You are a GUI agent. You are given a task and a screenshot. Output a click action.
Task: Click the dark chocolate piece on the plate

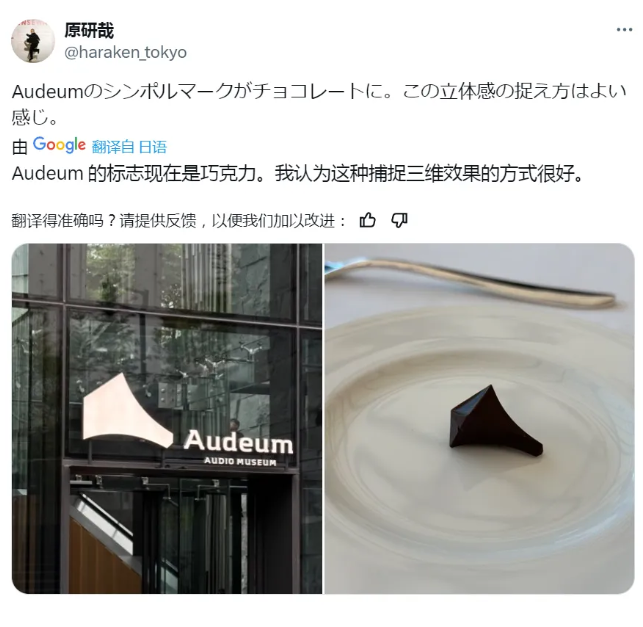point(494,422)
